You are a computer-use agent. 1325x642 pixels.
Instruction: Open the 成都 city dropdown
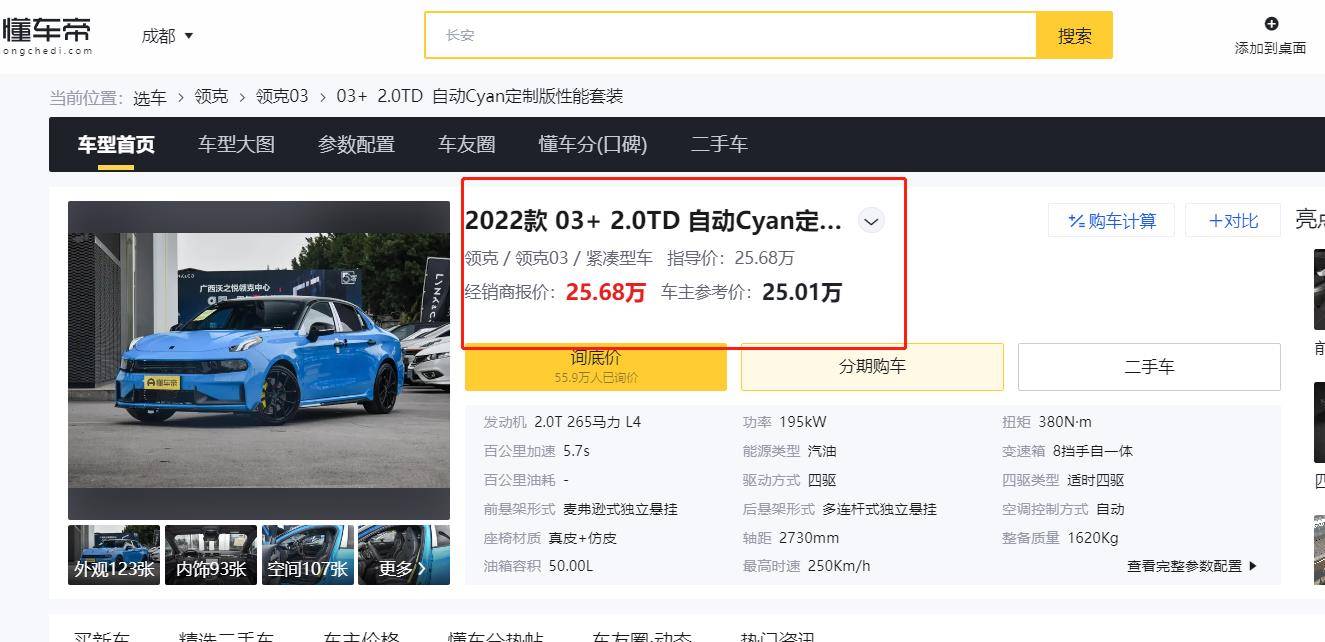coord(167,36)
